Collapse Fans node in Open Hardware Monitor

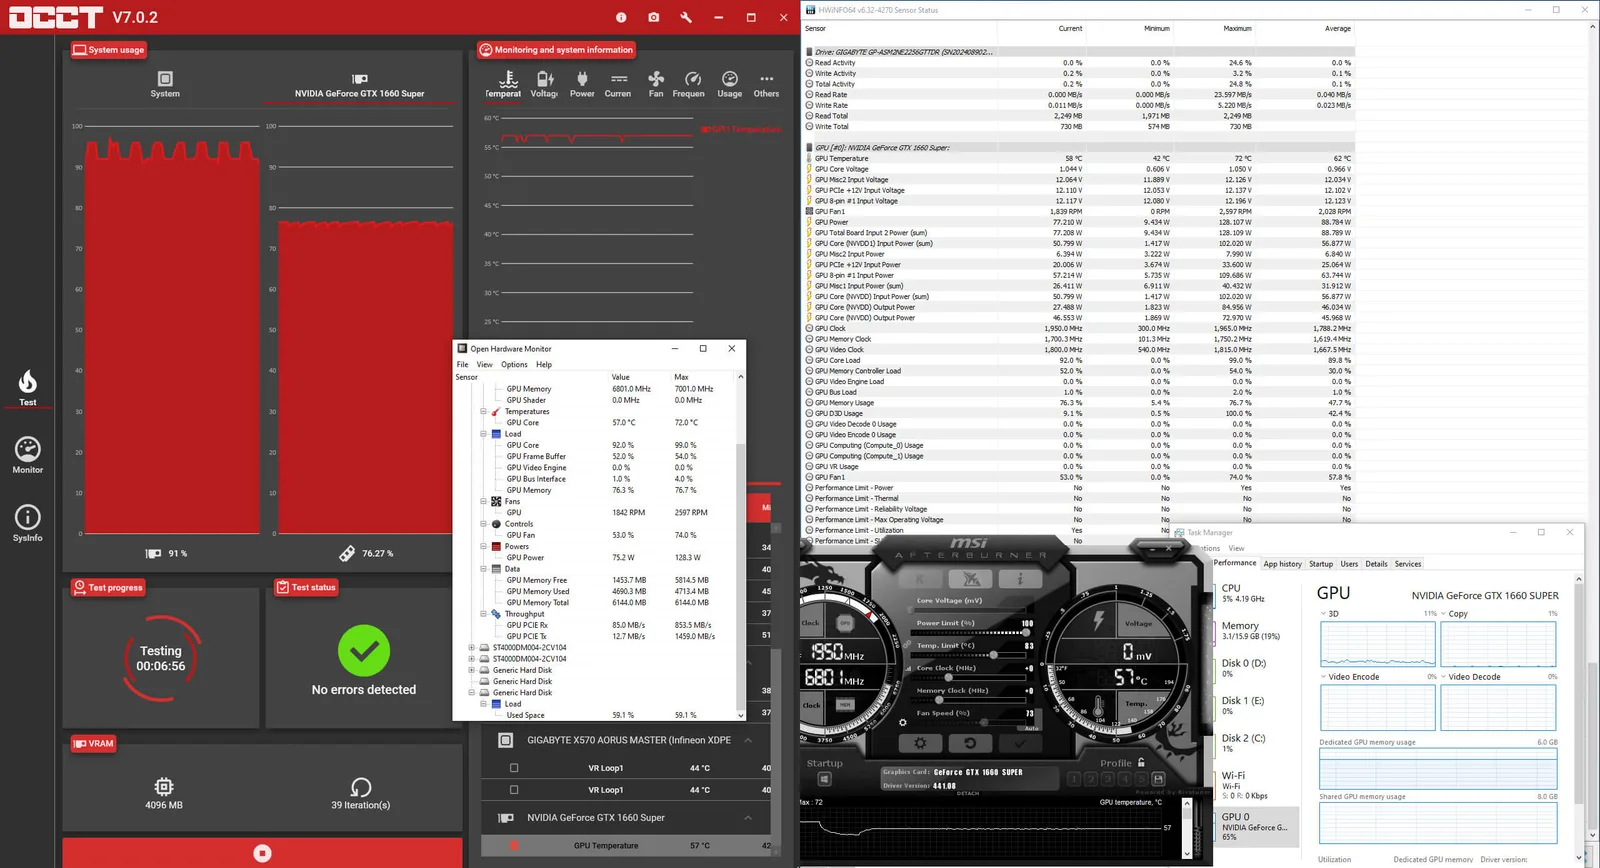coord(483,501)
